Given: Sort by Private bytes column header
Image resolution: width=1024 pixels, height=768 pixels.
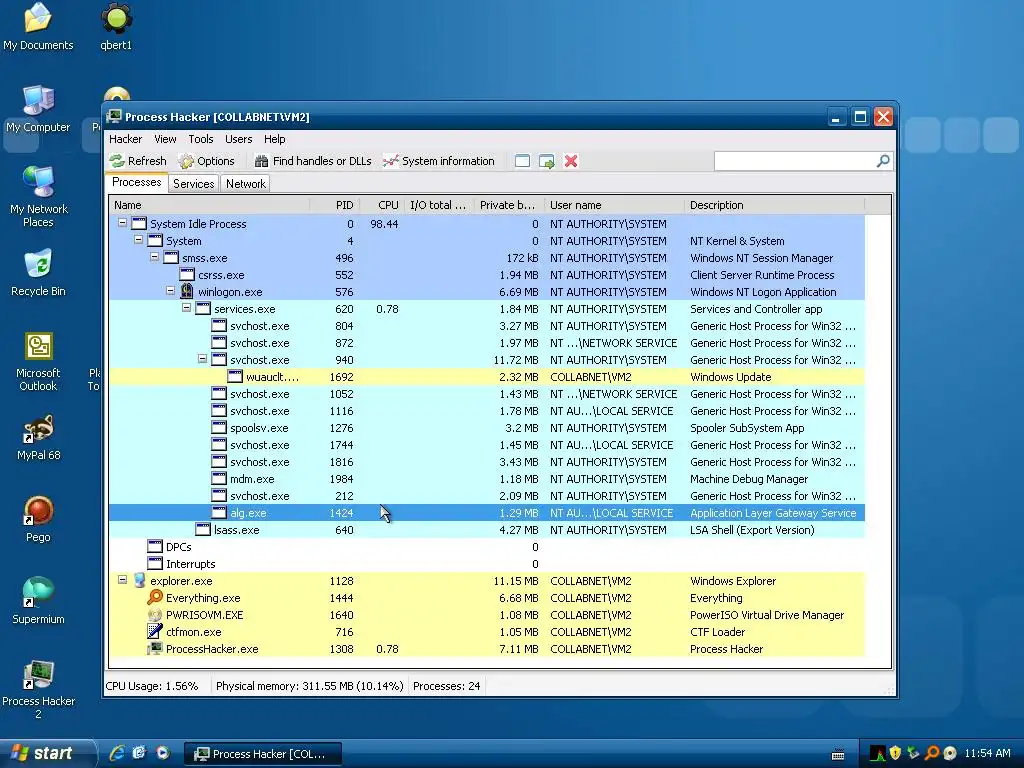Looking at the screenshot, I should point(509,205).
